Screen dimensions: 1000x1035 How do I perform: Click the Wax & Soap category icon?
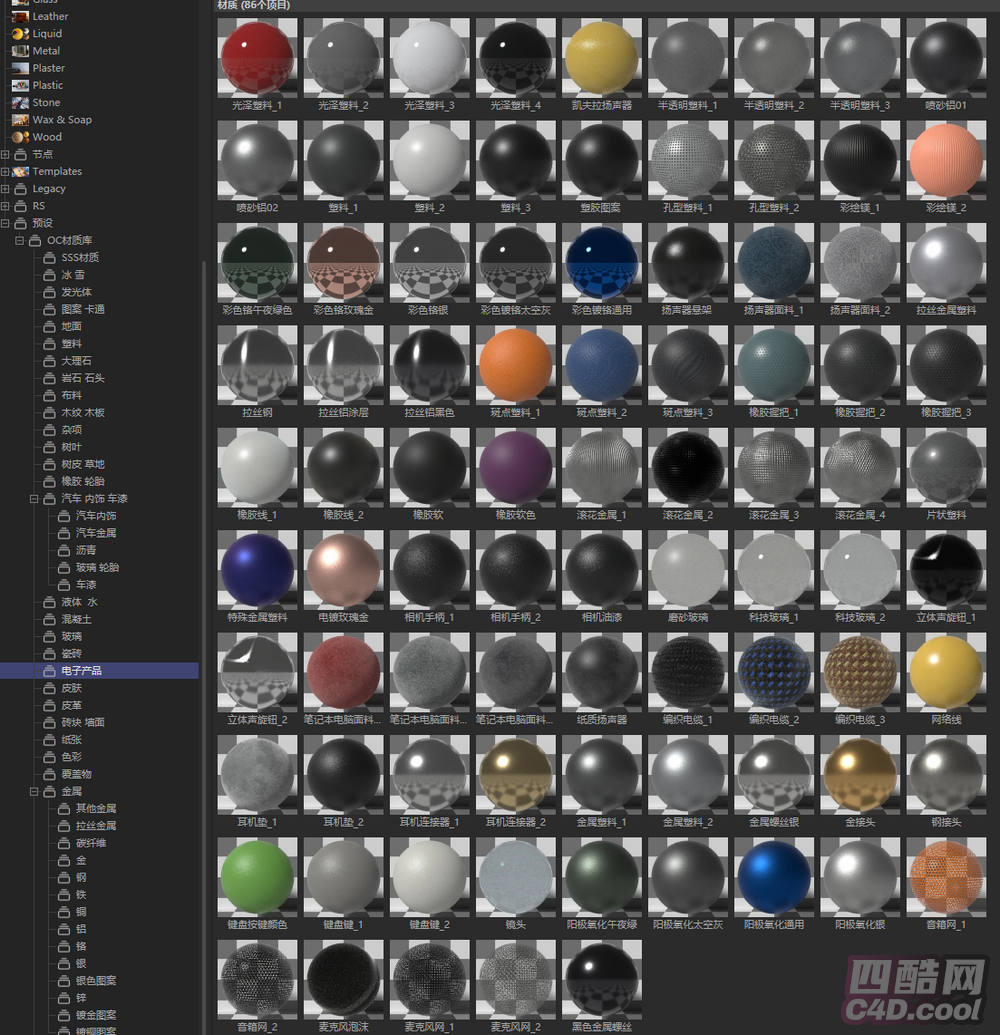[x=20, y=119]
